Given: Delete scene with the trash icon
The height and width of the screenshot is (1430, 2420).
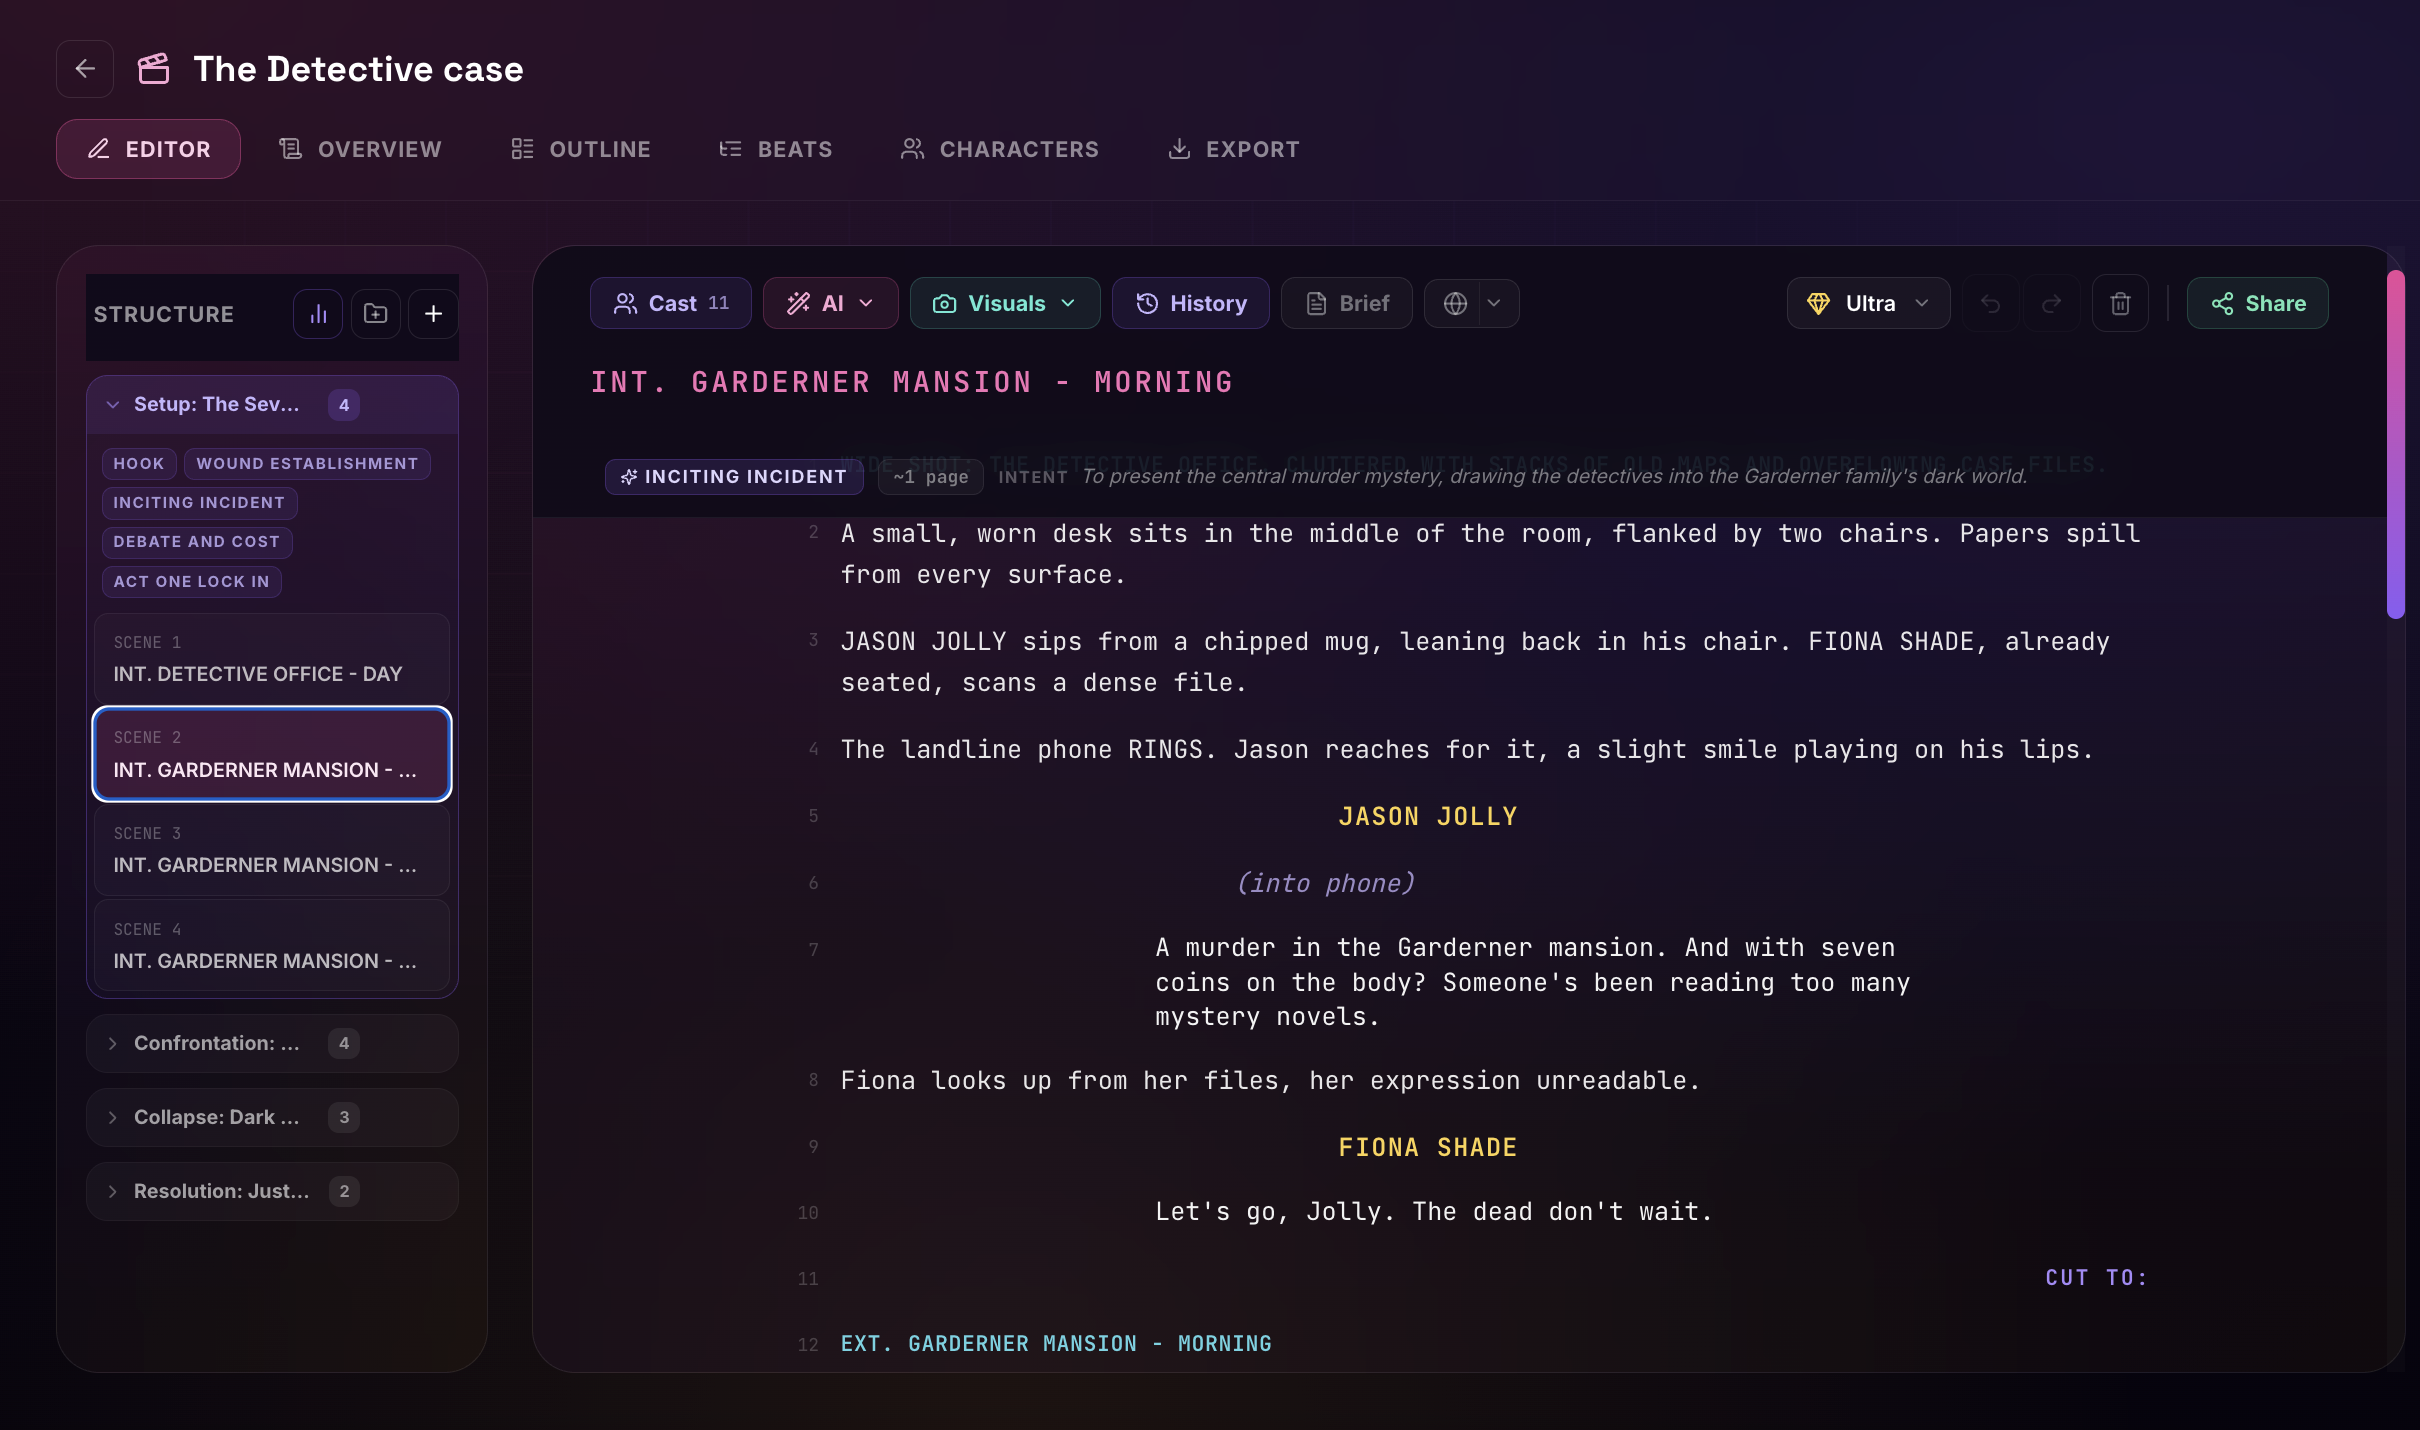Looking at the screenshot, I should (x=2120, y=303).
